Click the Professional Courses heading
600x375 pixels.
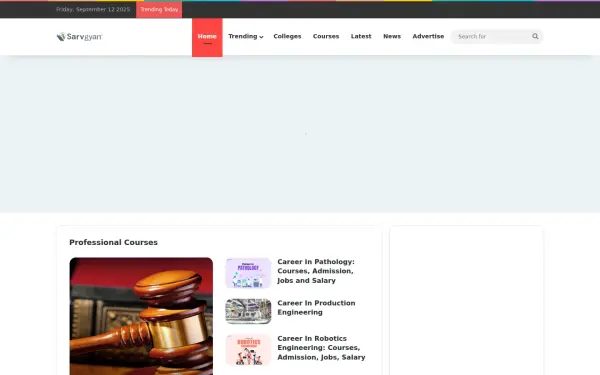[113, 242]
